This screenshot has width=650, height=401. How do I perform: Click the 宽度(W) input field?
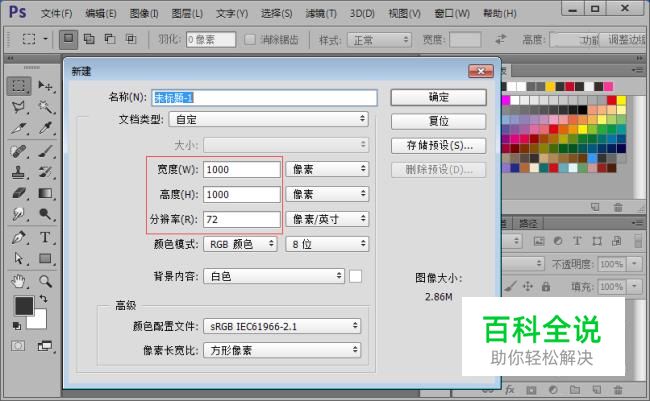tap(242, 170)
